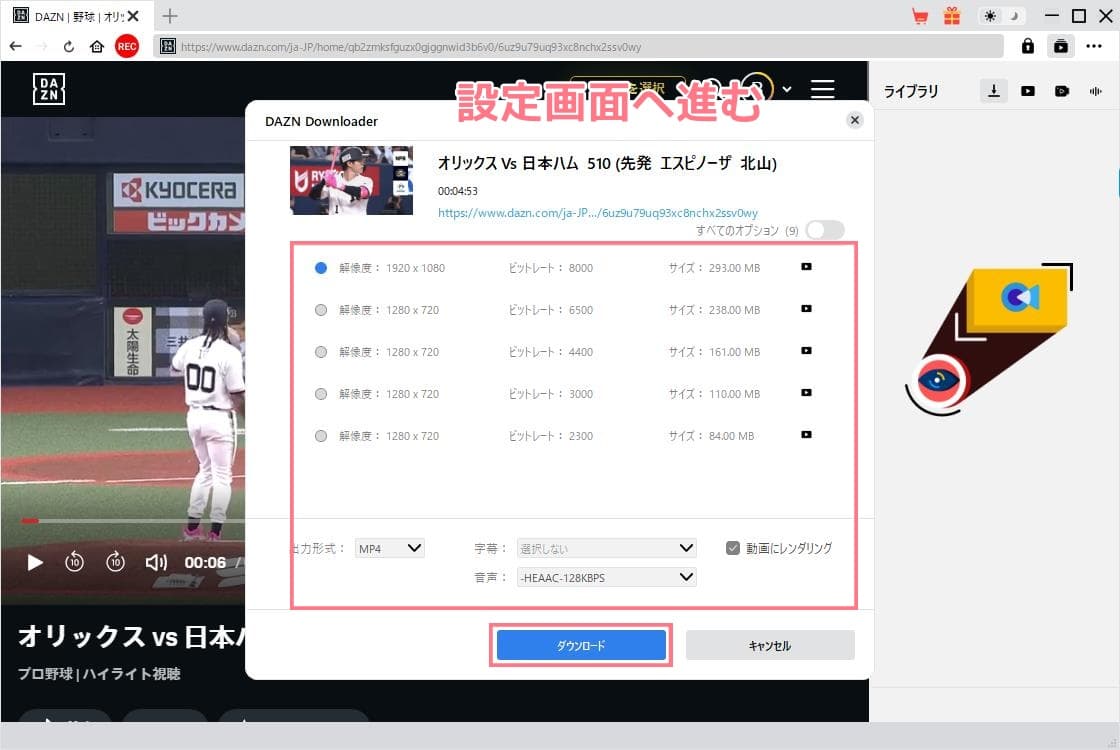Click the red video progress bar
This screenshot has height=750, width=1120.
tap(29, 521)
